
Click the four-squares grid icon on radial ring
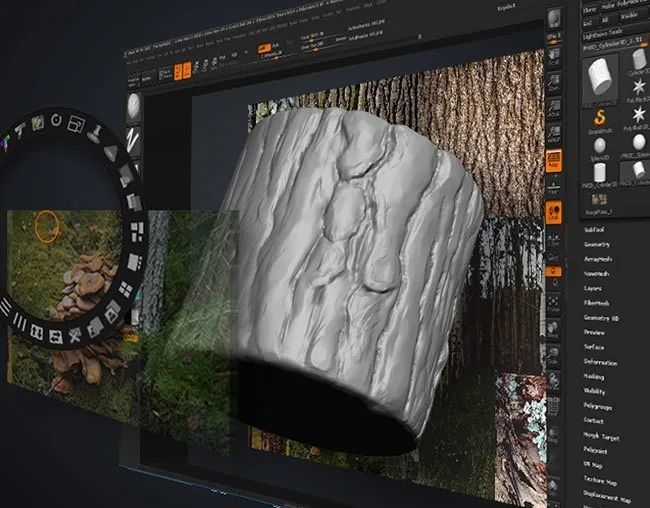pos(125,289)
